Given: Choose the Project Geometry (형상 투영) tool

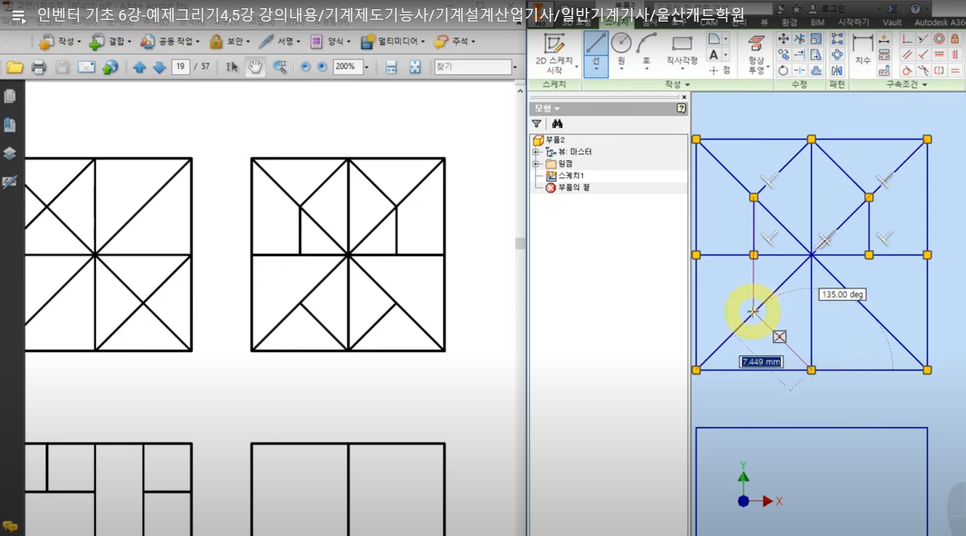Looking at the screenshot, I should [x=756, y=54].
